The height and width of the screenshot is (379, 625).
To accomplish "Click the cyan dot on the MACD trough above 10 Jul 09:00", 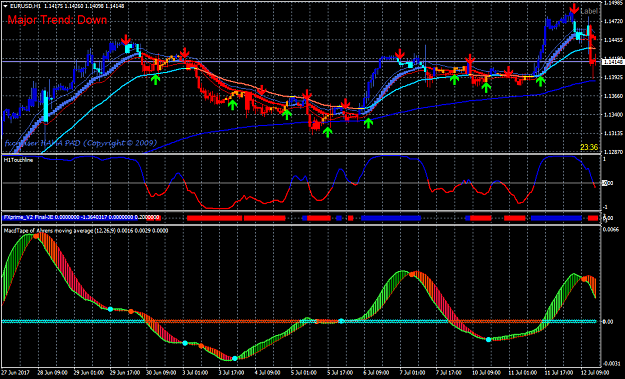I will click(x=488, y=340).
